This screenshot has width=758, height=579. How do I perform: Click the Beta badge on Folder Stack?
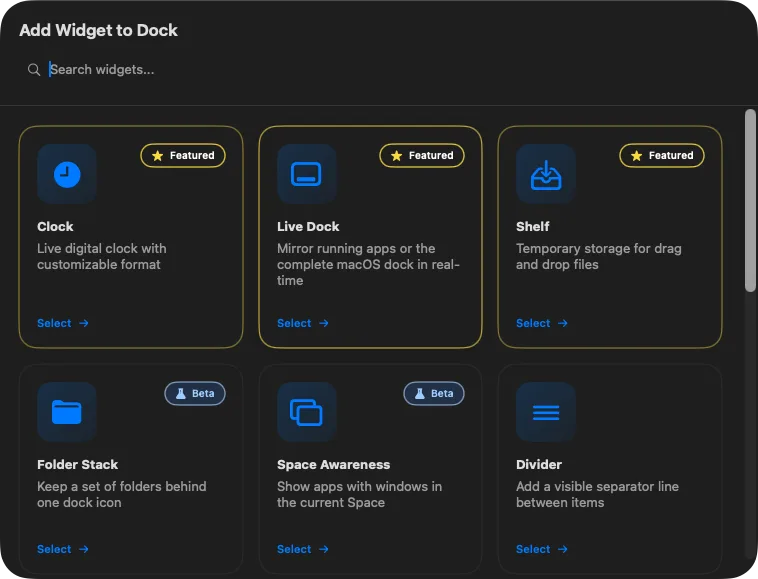pos(195,393)
